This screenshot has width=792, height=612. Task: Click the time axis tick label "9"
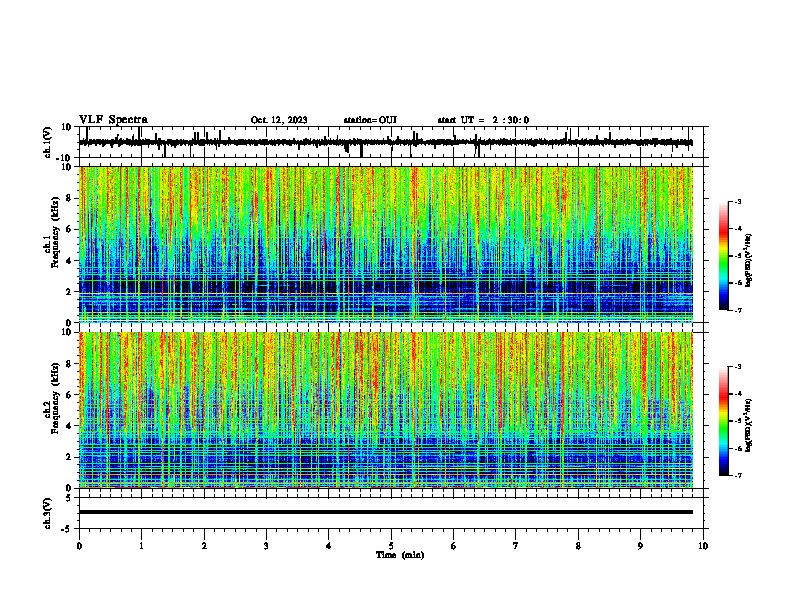tap(640, 546)
